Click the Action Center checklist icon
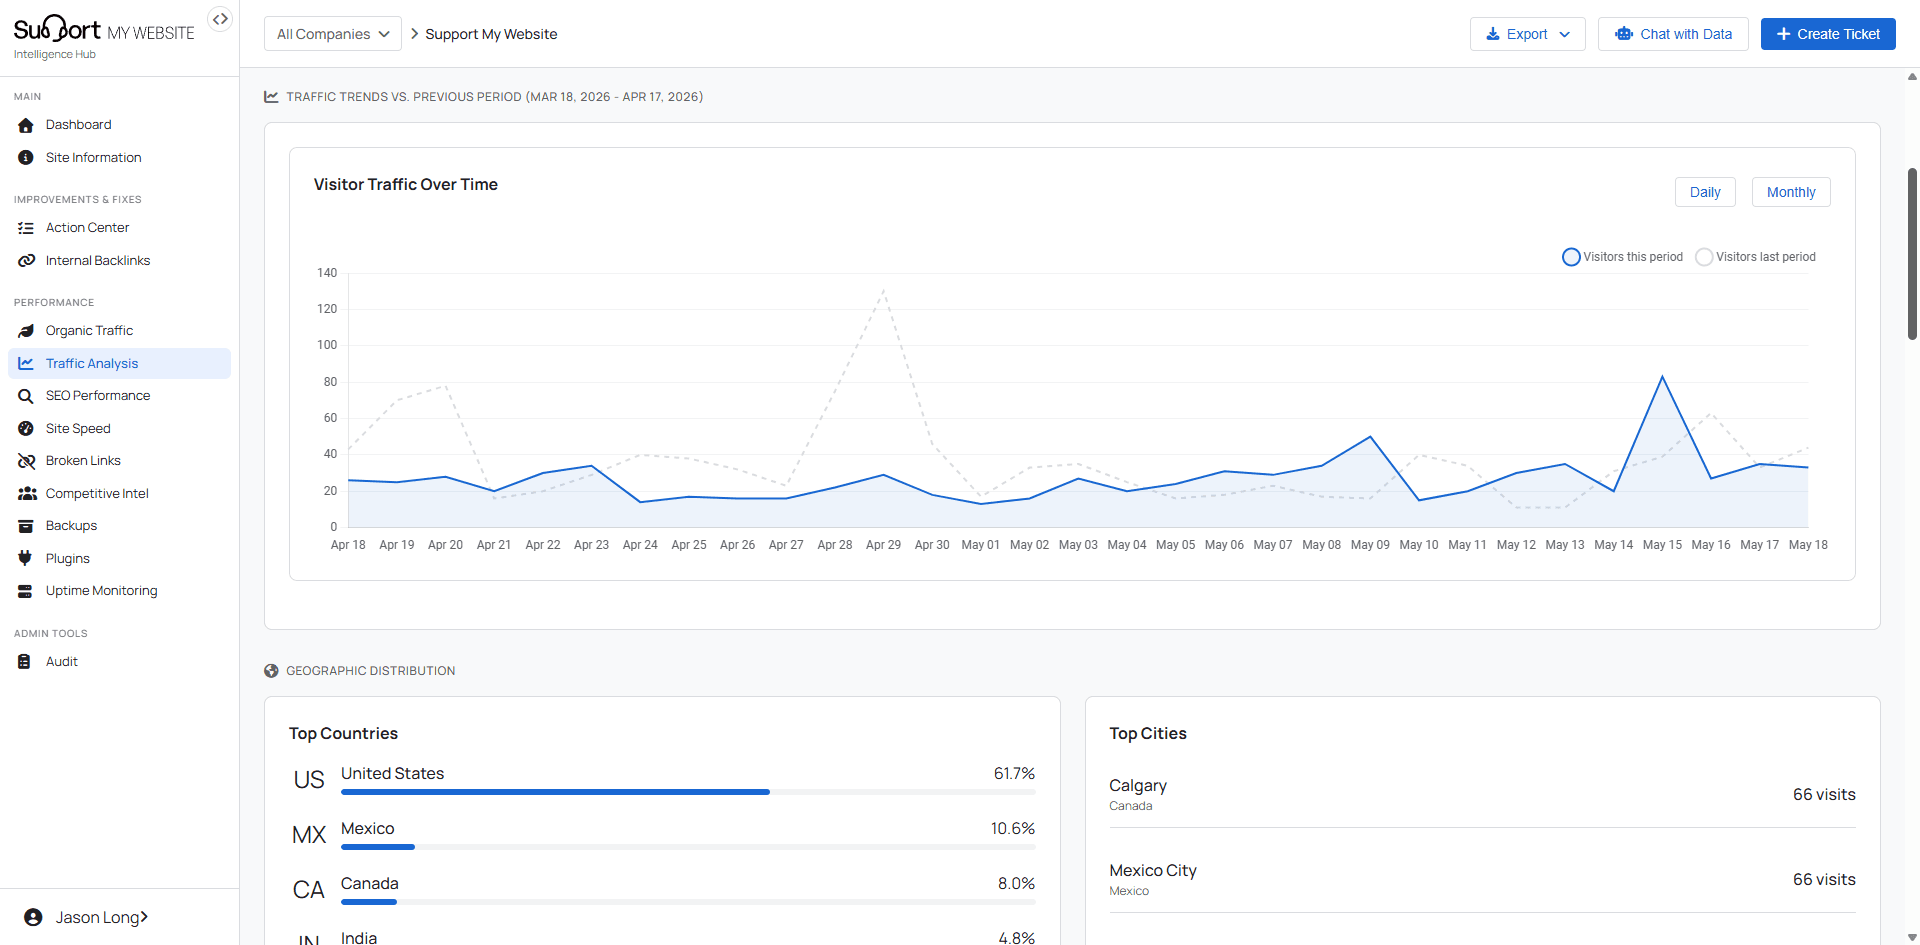The height and width of the screenshot is (945, 1920). [x=26, y=228]
